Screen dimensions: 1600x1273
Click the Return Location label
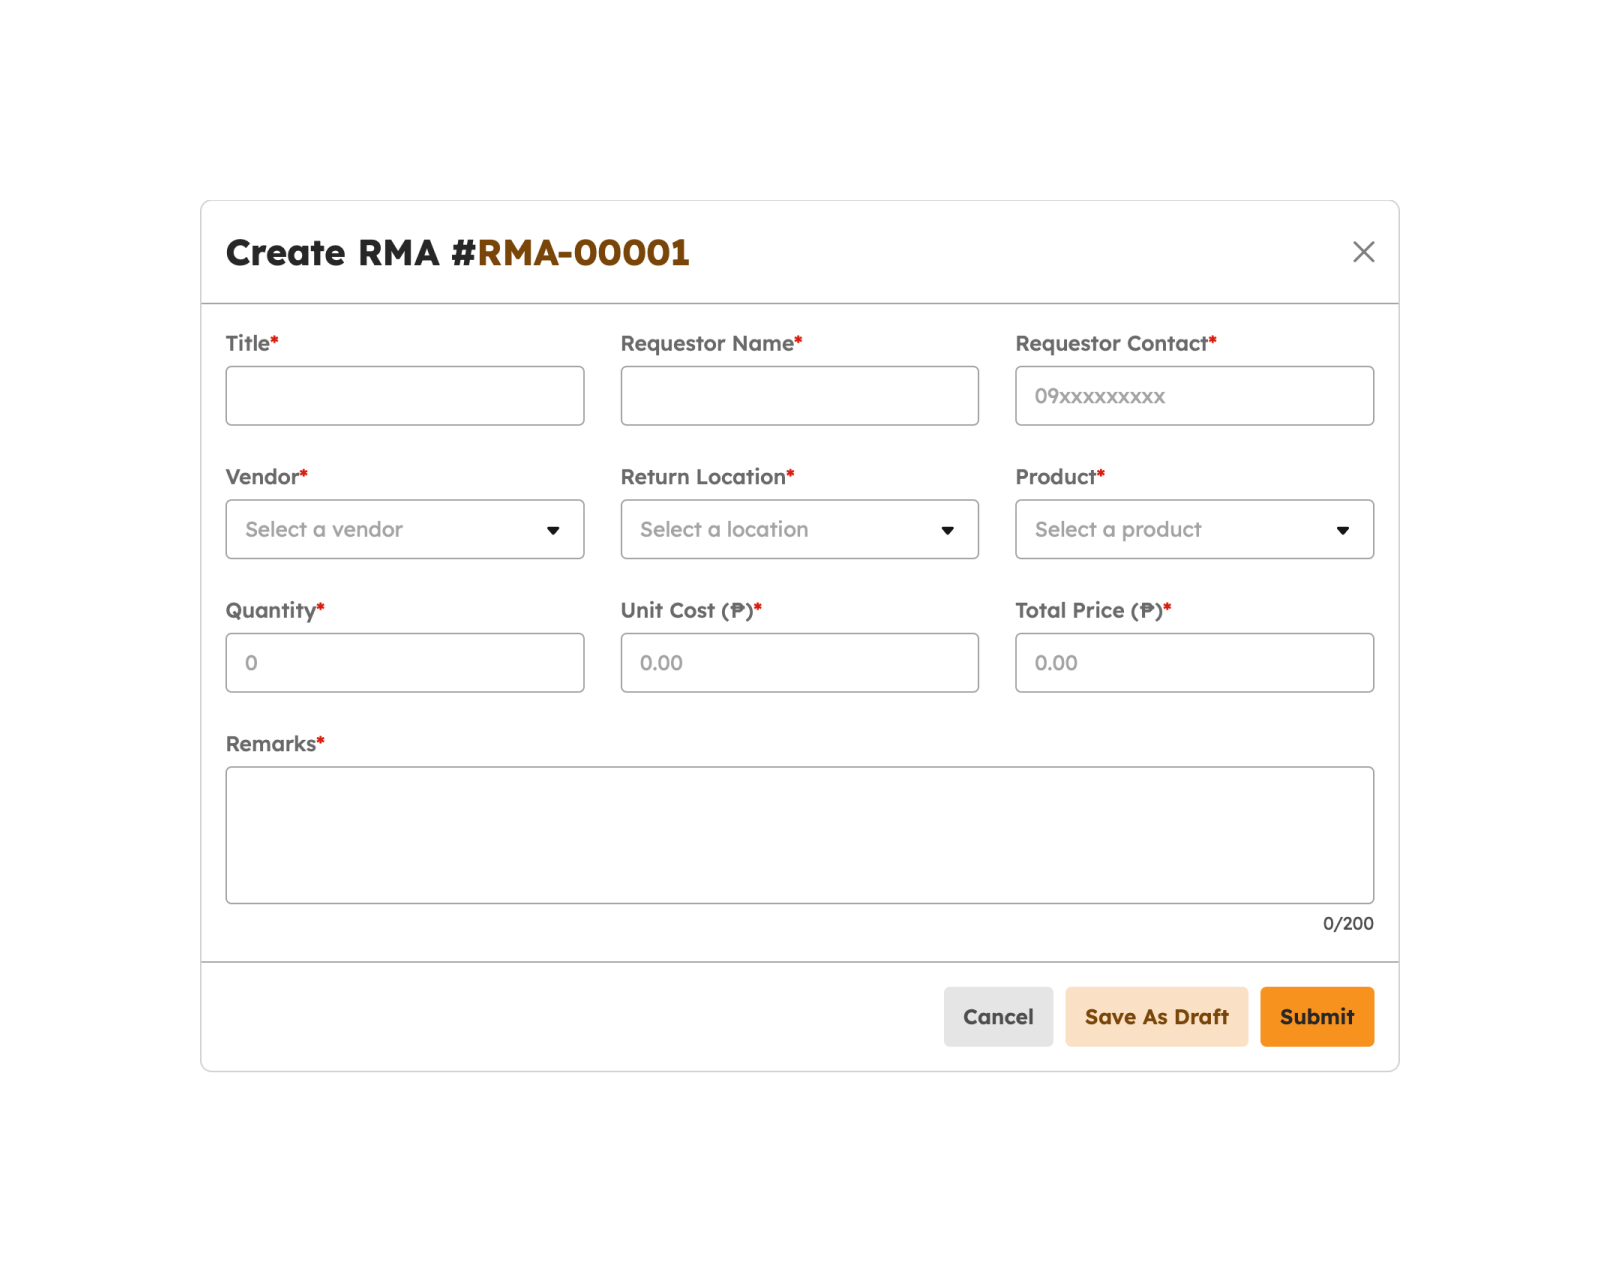tap(707, 477)
